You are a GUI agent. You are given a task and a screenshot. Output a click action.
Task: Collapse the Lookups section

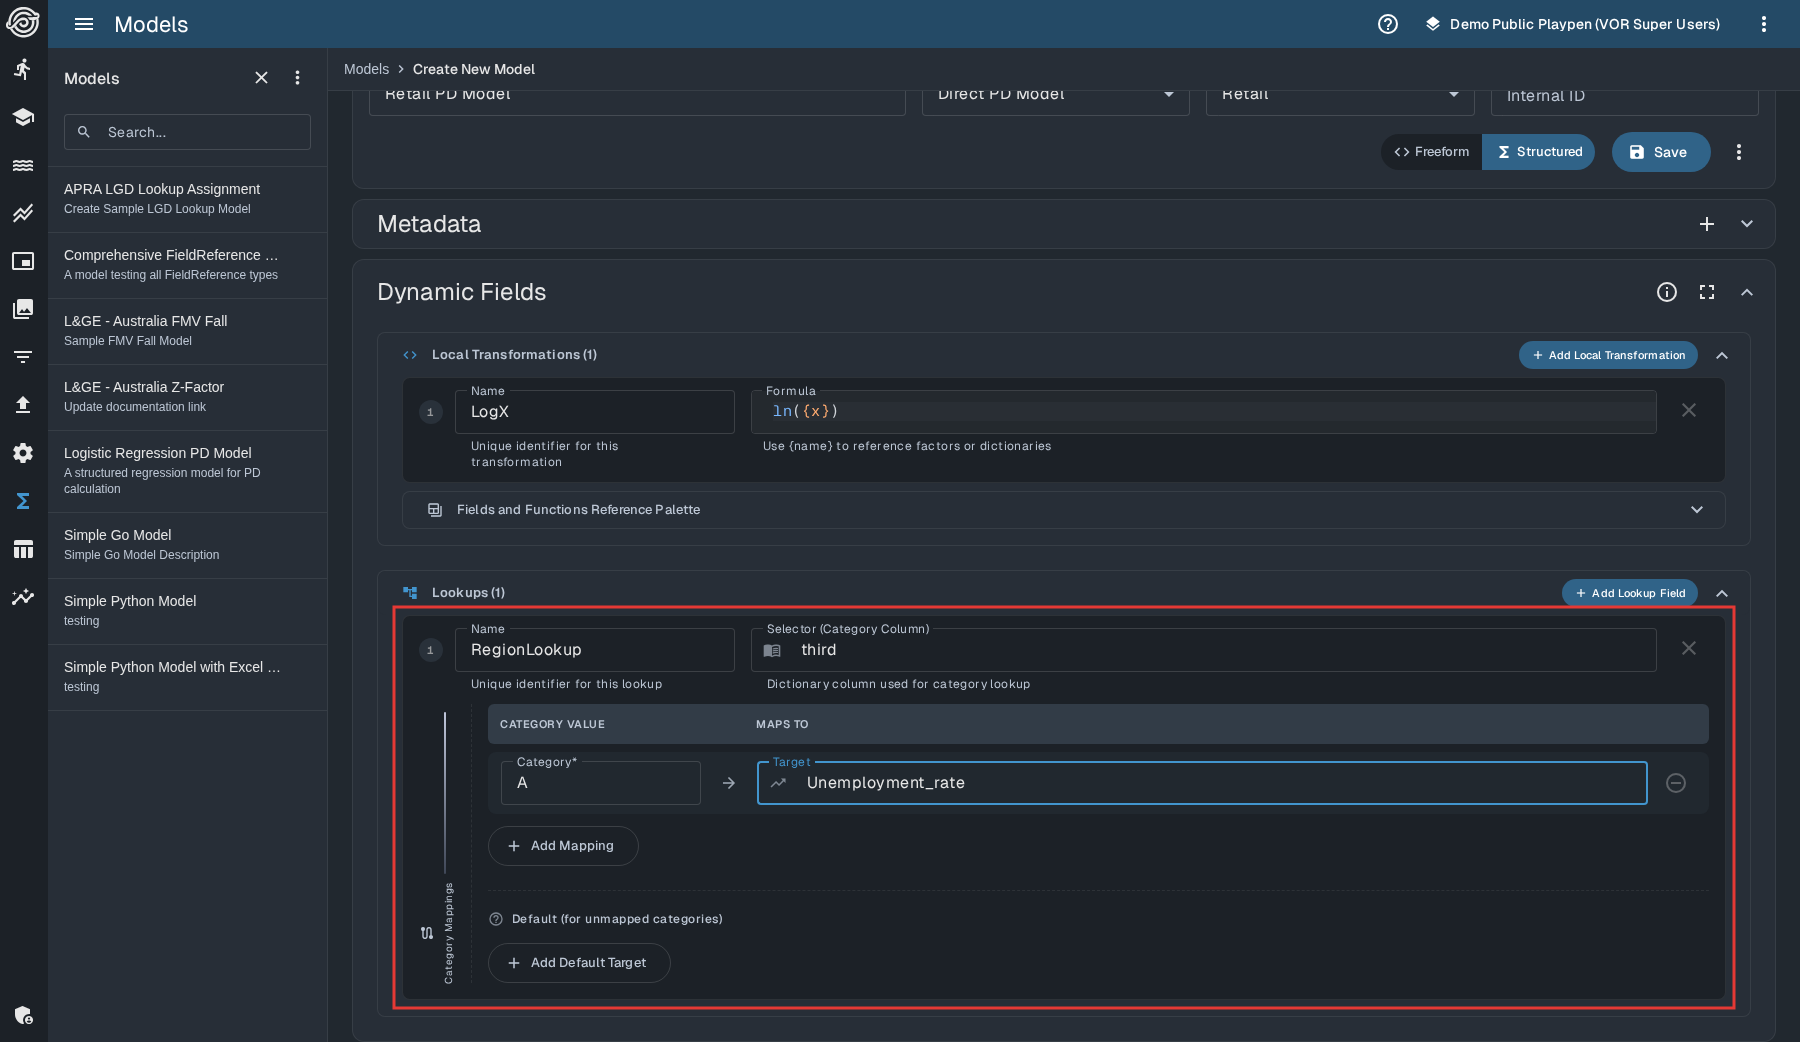pos(1722,593)
